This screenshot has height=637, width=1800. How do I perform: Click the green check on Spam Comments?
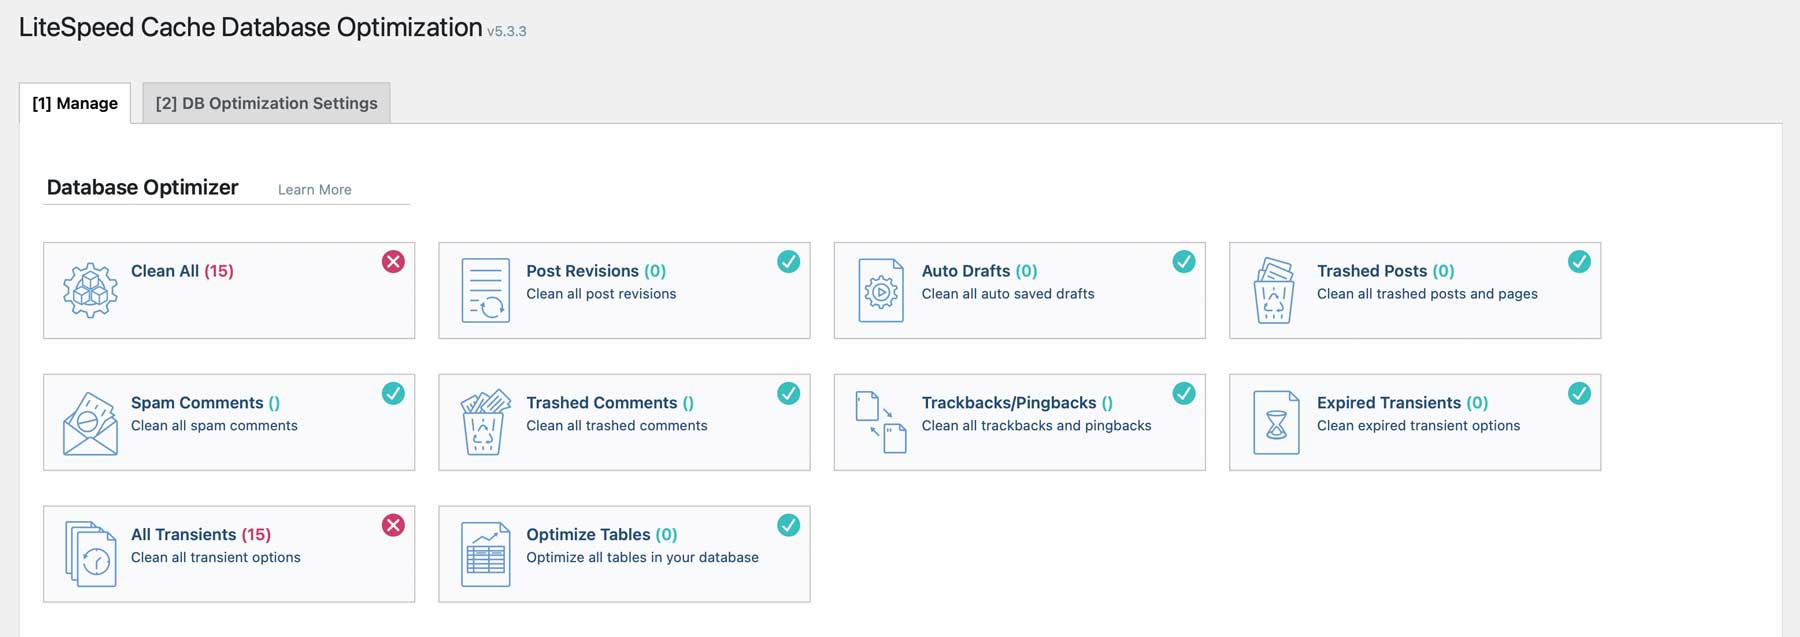point(393,393)
